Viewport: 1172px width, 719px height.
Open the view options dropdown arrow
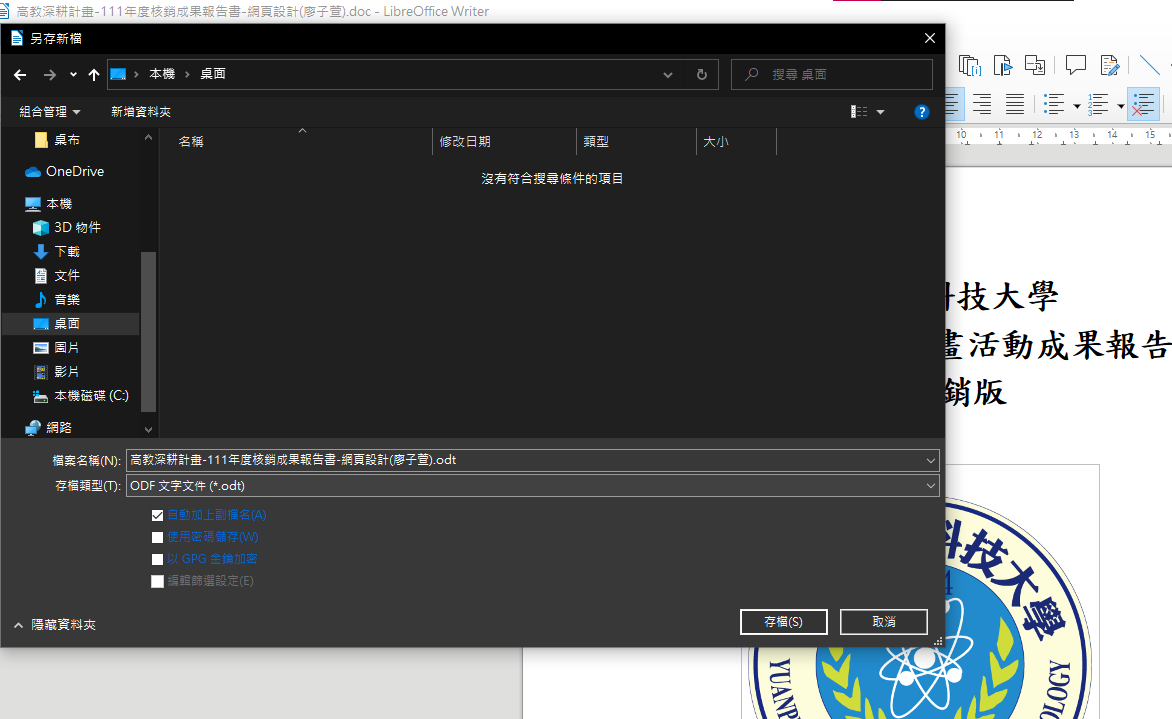point(880,112)
